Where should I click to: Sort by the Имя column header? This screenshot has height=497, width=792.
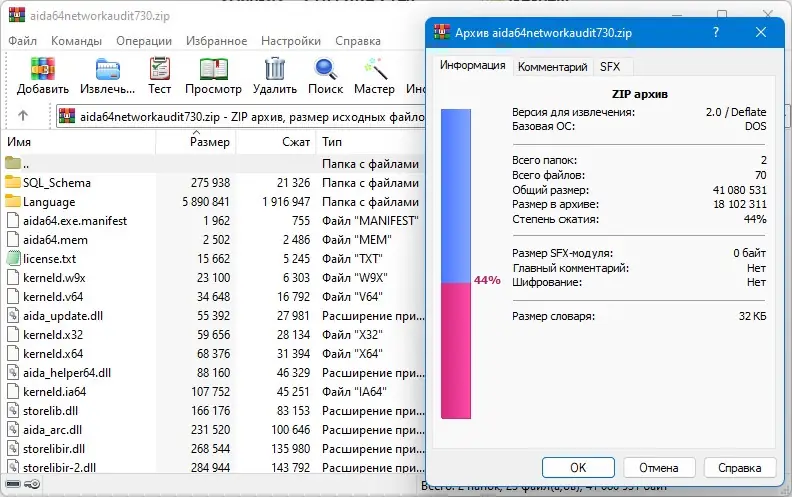click(80, 142)
